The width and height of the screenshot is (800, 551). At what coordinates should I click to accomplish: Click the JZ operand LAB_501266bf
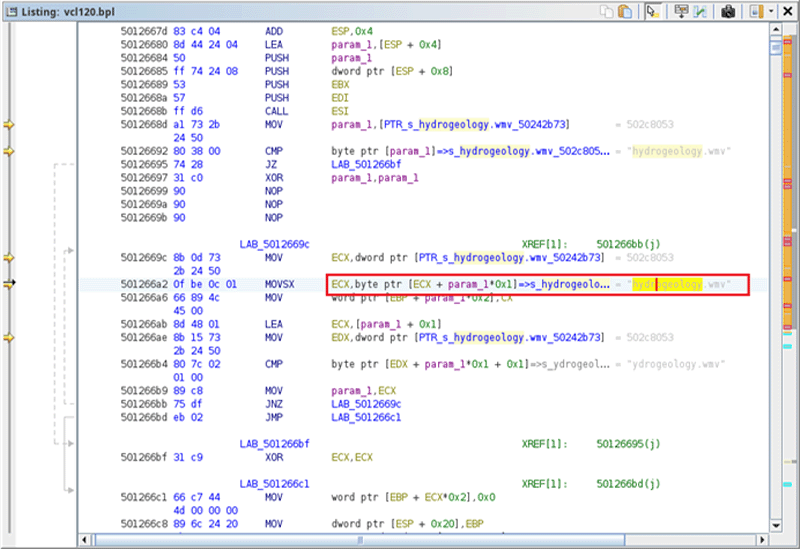366,164
